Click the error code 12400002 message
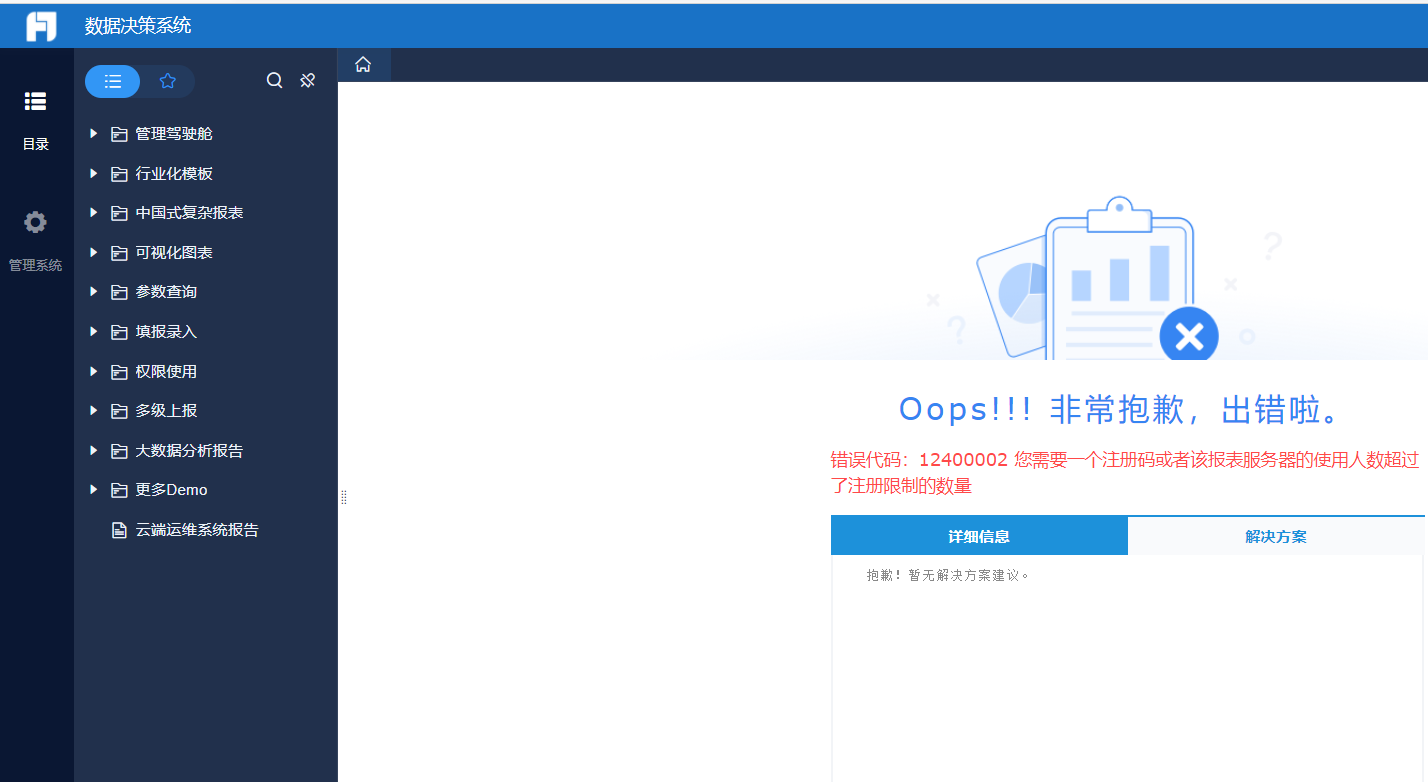The width and height of the screenshot is (1428, 782). tap(1125, 473)
